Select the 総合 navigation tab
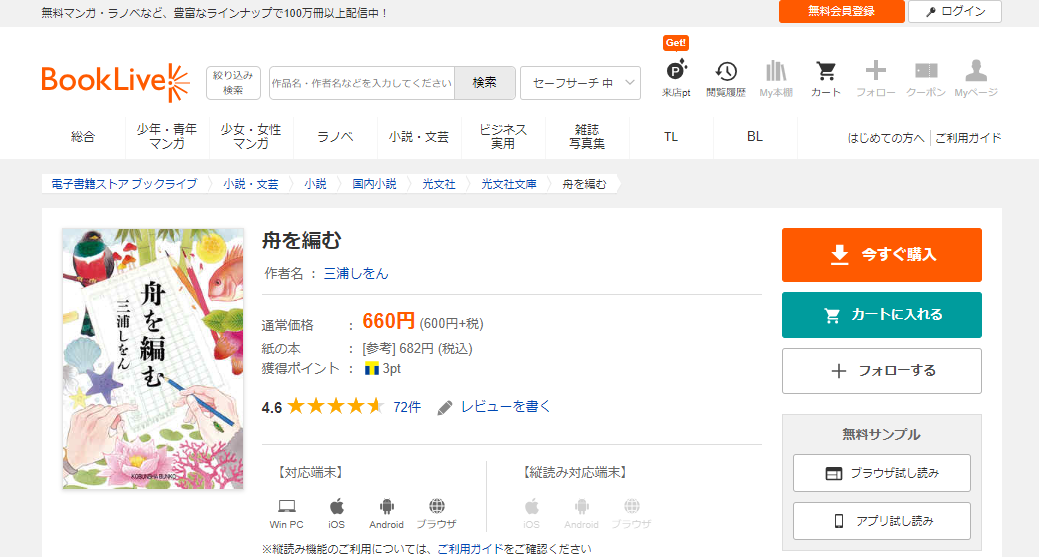The image size is (1039, 557). [83, 137]
